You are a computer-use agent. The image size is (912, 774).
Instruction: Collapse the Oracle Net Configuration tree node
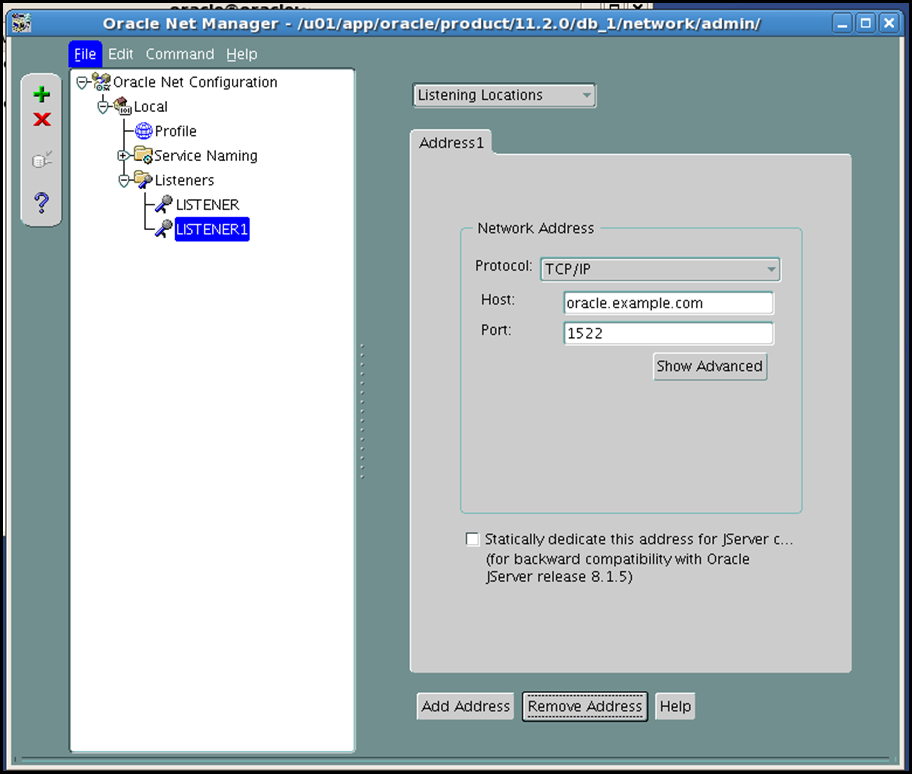(83, 83)
